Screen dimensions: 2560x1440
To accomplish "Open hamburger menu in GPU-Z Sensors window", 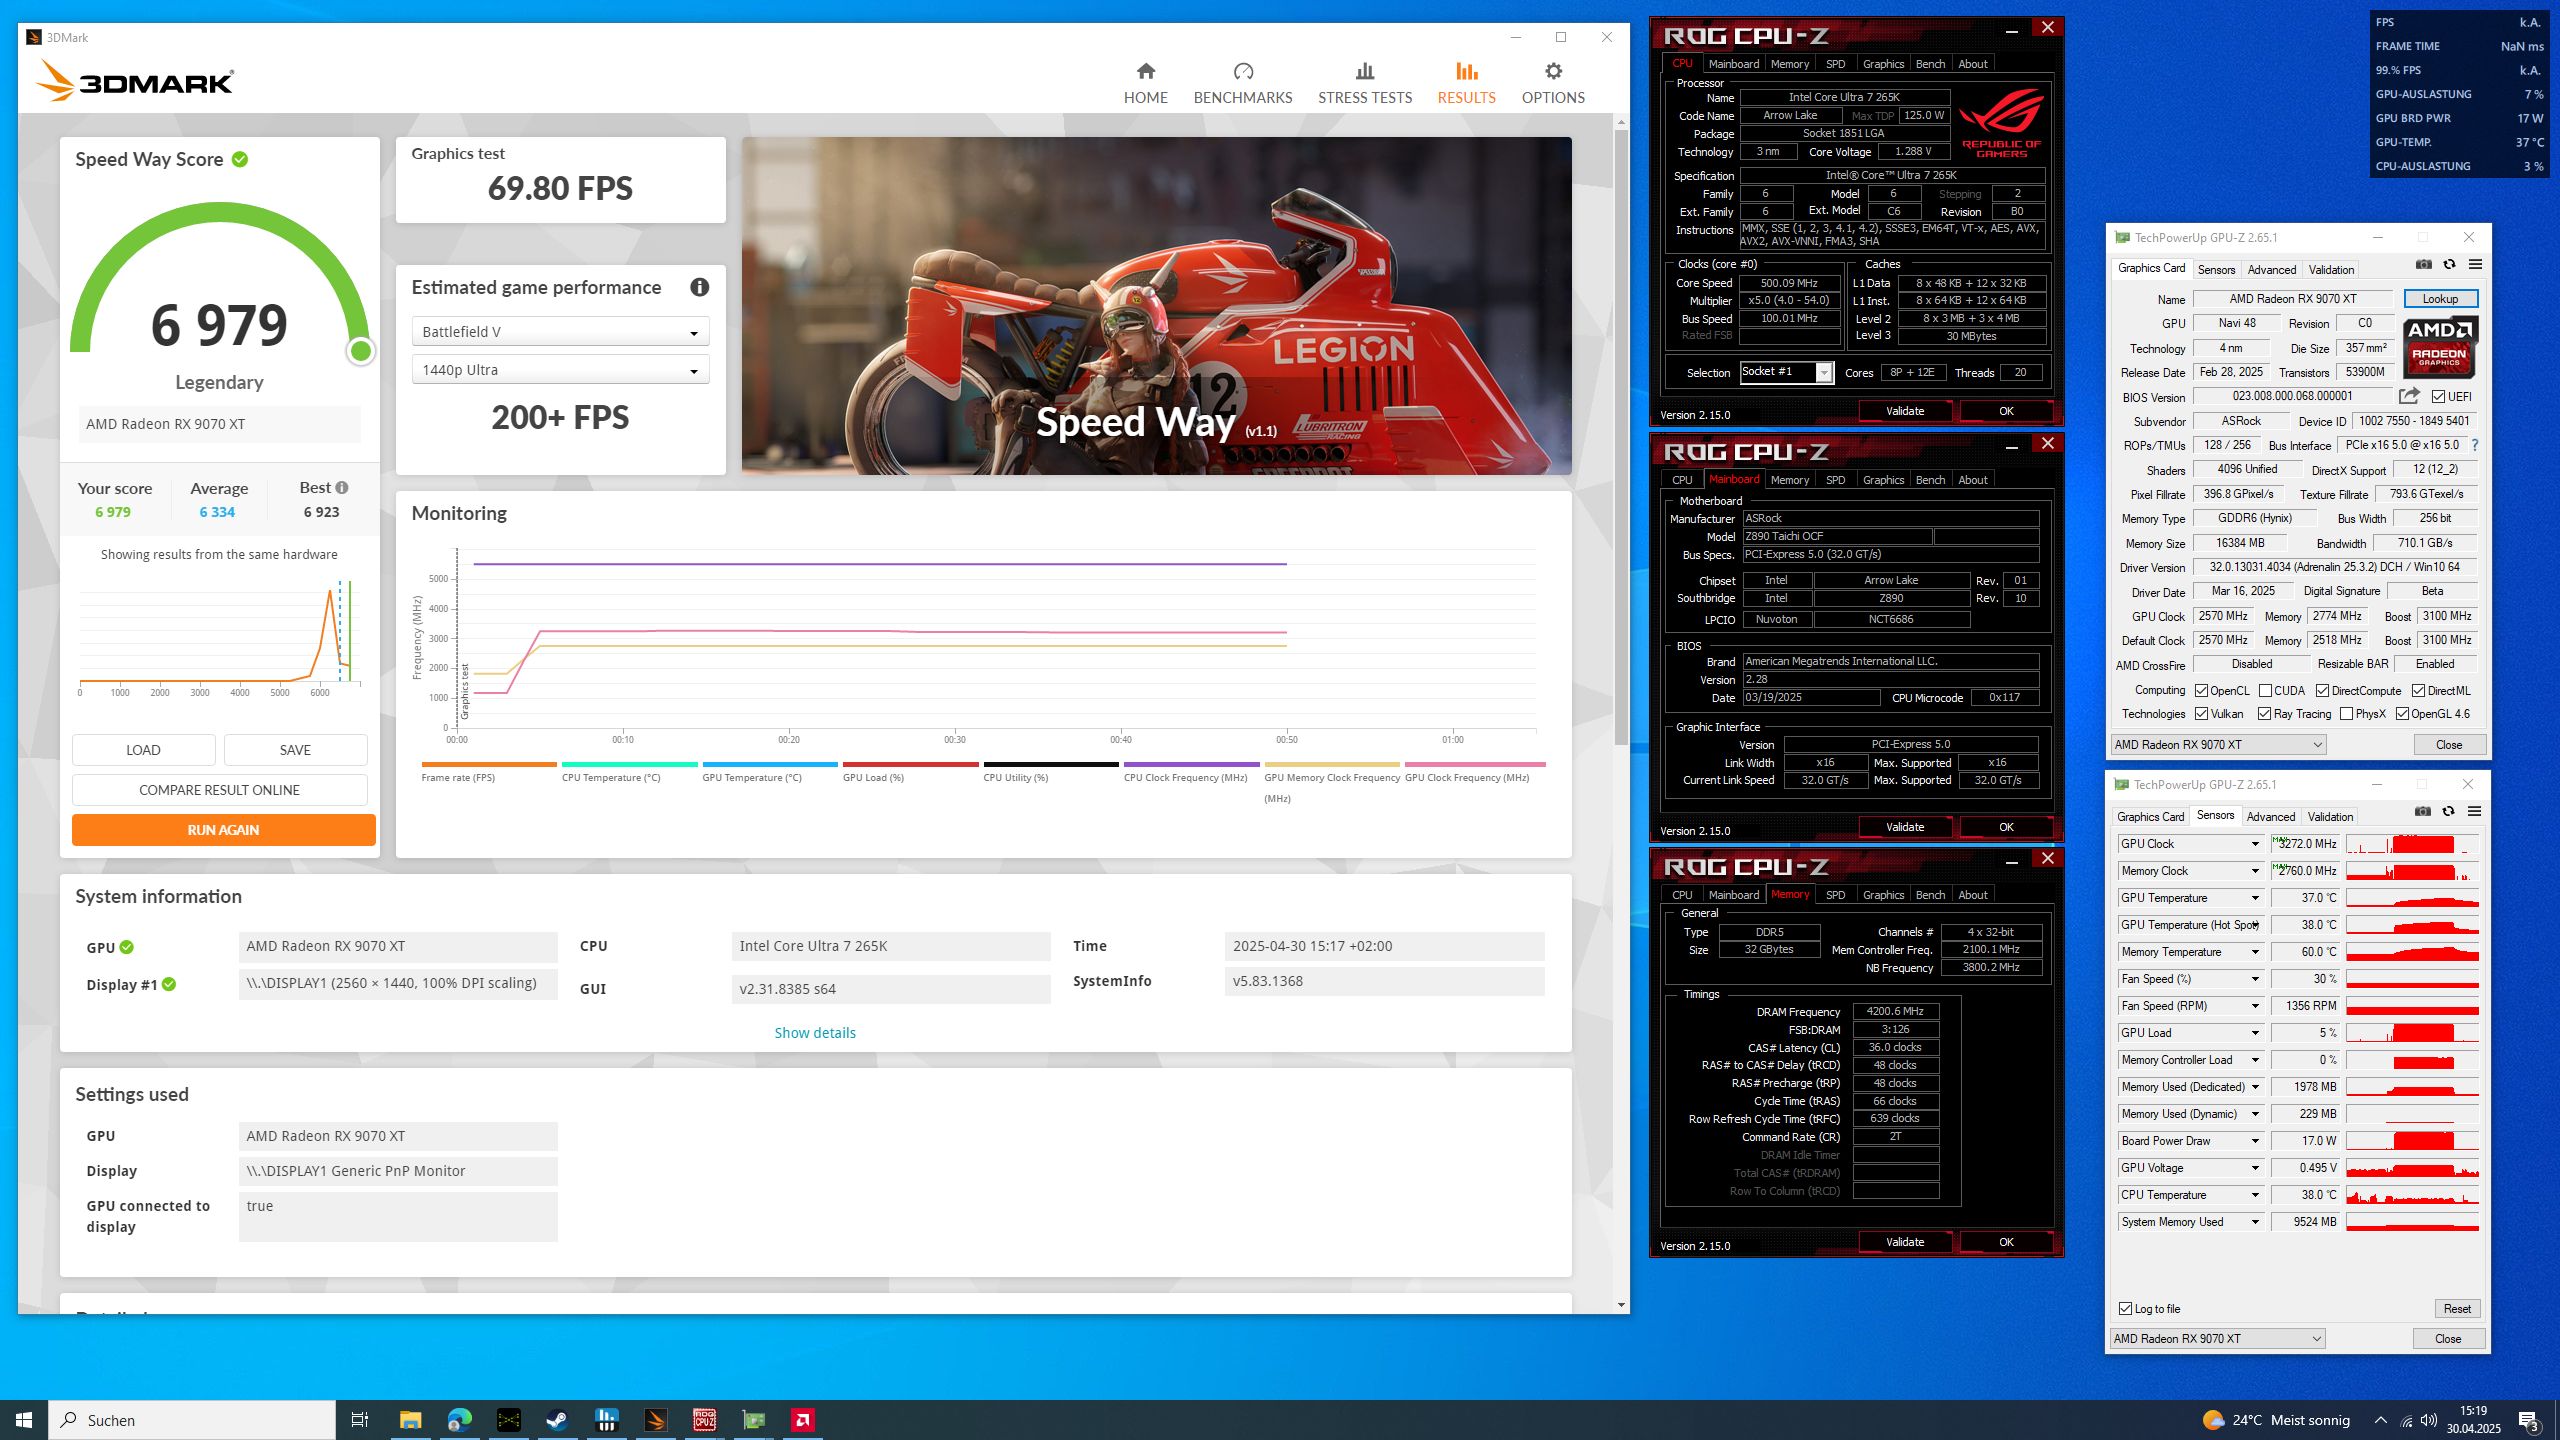I will click(2475, 812).
